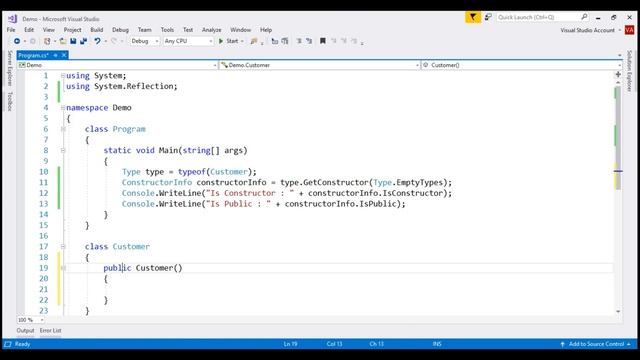Viewport: 640px width, 360px height.
Task: Click the scrollbar down arrow in editor
Action: click(618, 311)
